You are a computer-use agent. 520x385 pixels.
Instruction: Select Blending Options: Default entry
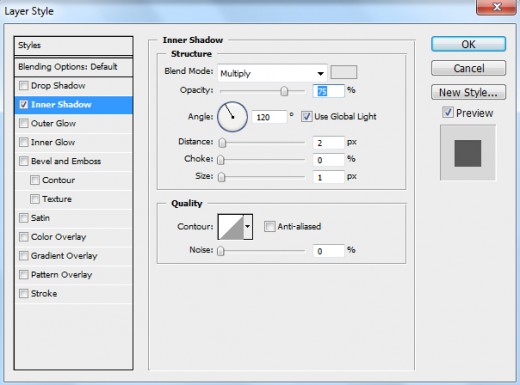73,67
